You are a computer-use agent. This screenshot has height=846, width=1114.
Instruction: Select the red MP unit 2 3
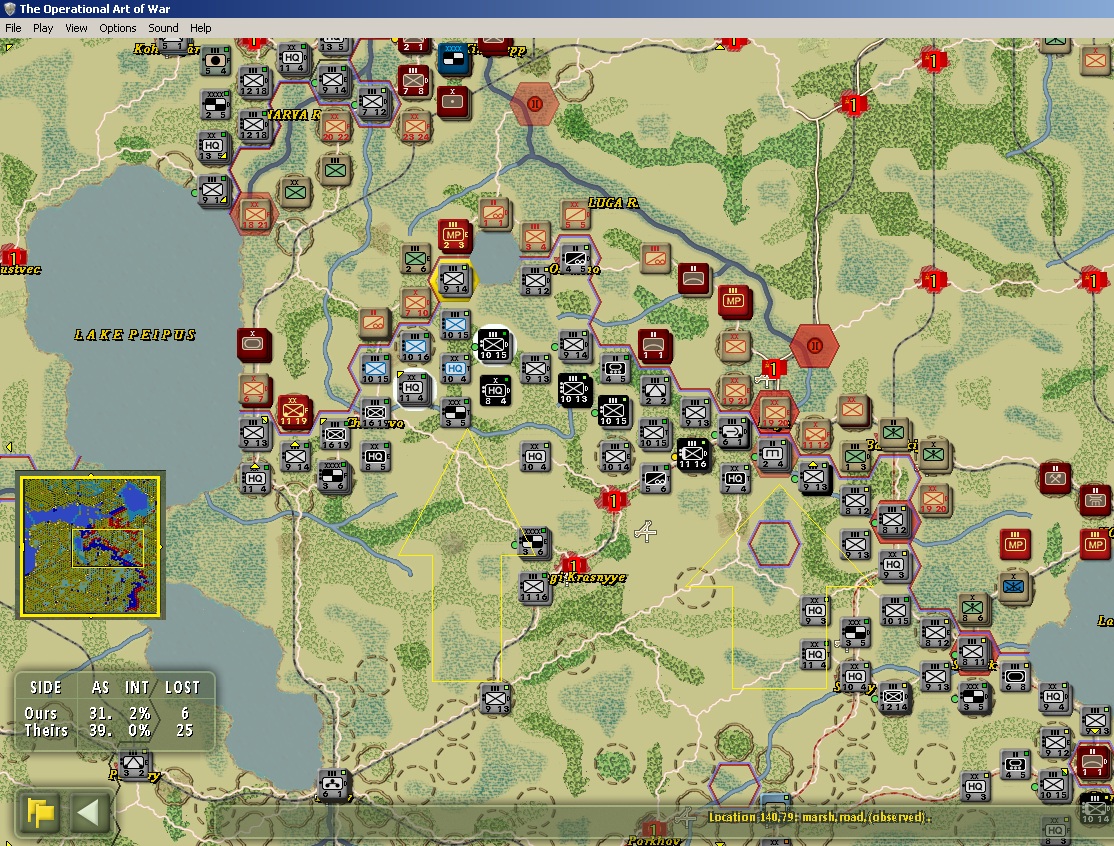[455, 235]
